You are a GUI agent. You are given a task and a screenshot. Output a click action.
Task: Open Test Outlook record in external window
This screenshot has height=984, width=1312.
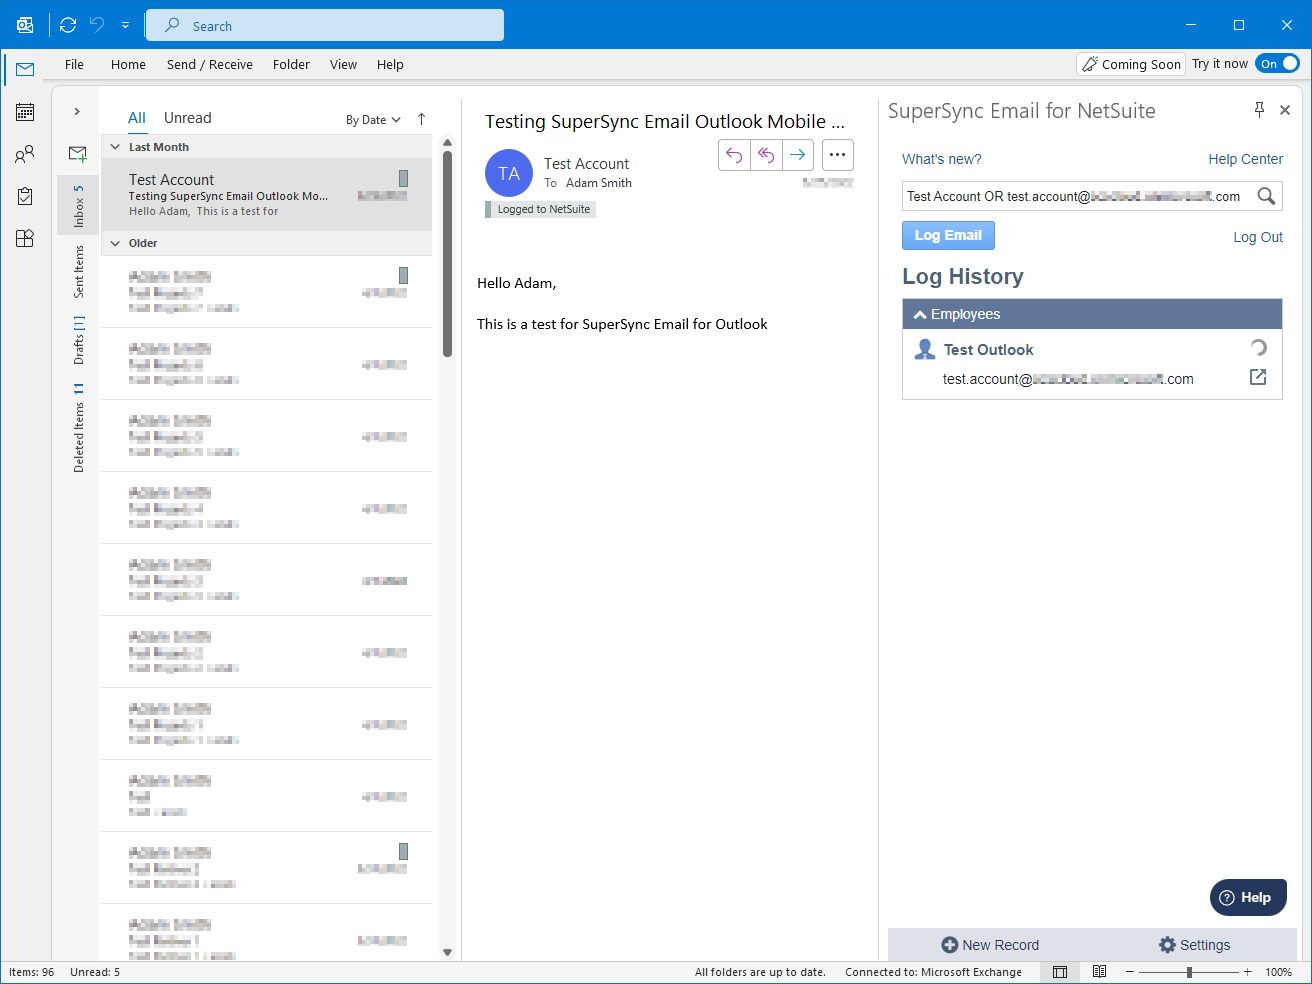(1258, 377)
